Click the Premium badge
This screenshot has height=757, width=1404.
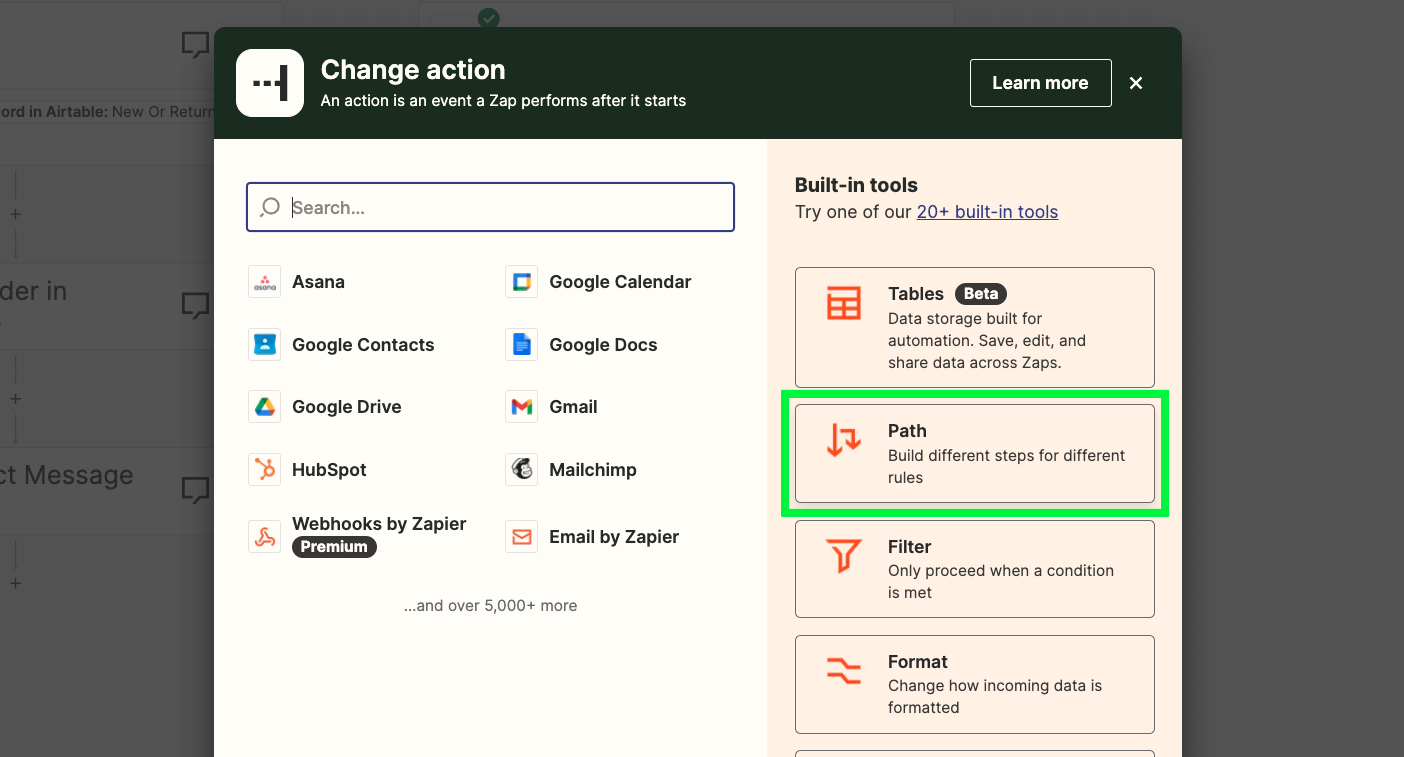tap(334, 547)
